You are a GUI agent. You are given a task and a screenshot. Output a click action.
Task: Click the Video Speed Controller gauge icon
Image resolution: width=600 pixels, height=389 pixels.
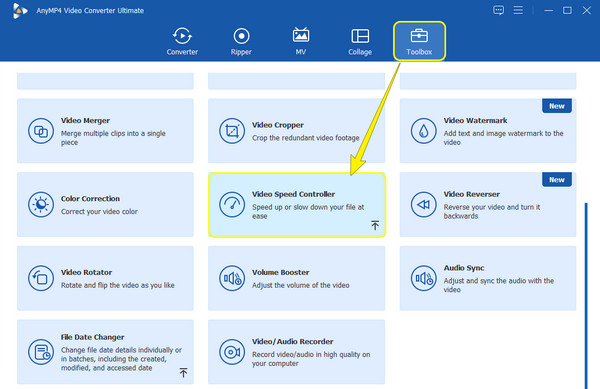pos(232,205)
